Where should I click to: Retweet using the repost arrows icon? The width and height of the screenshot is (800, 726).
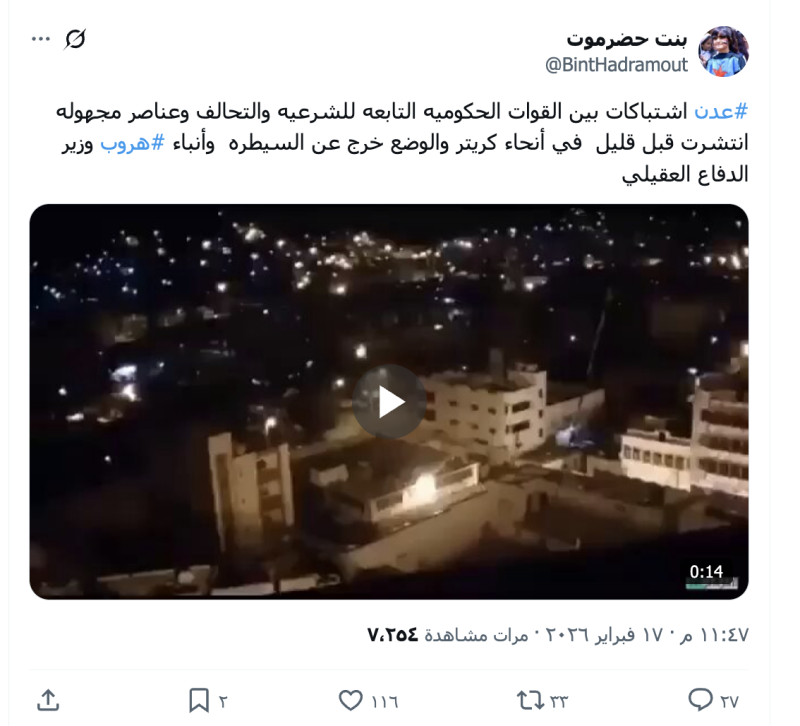(x=531, y=700)
